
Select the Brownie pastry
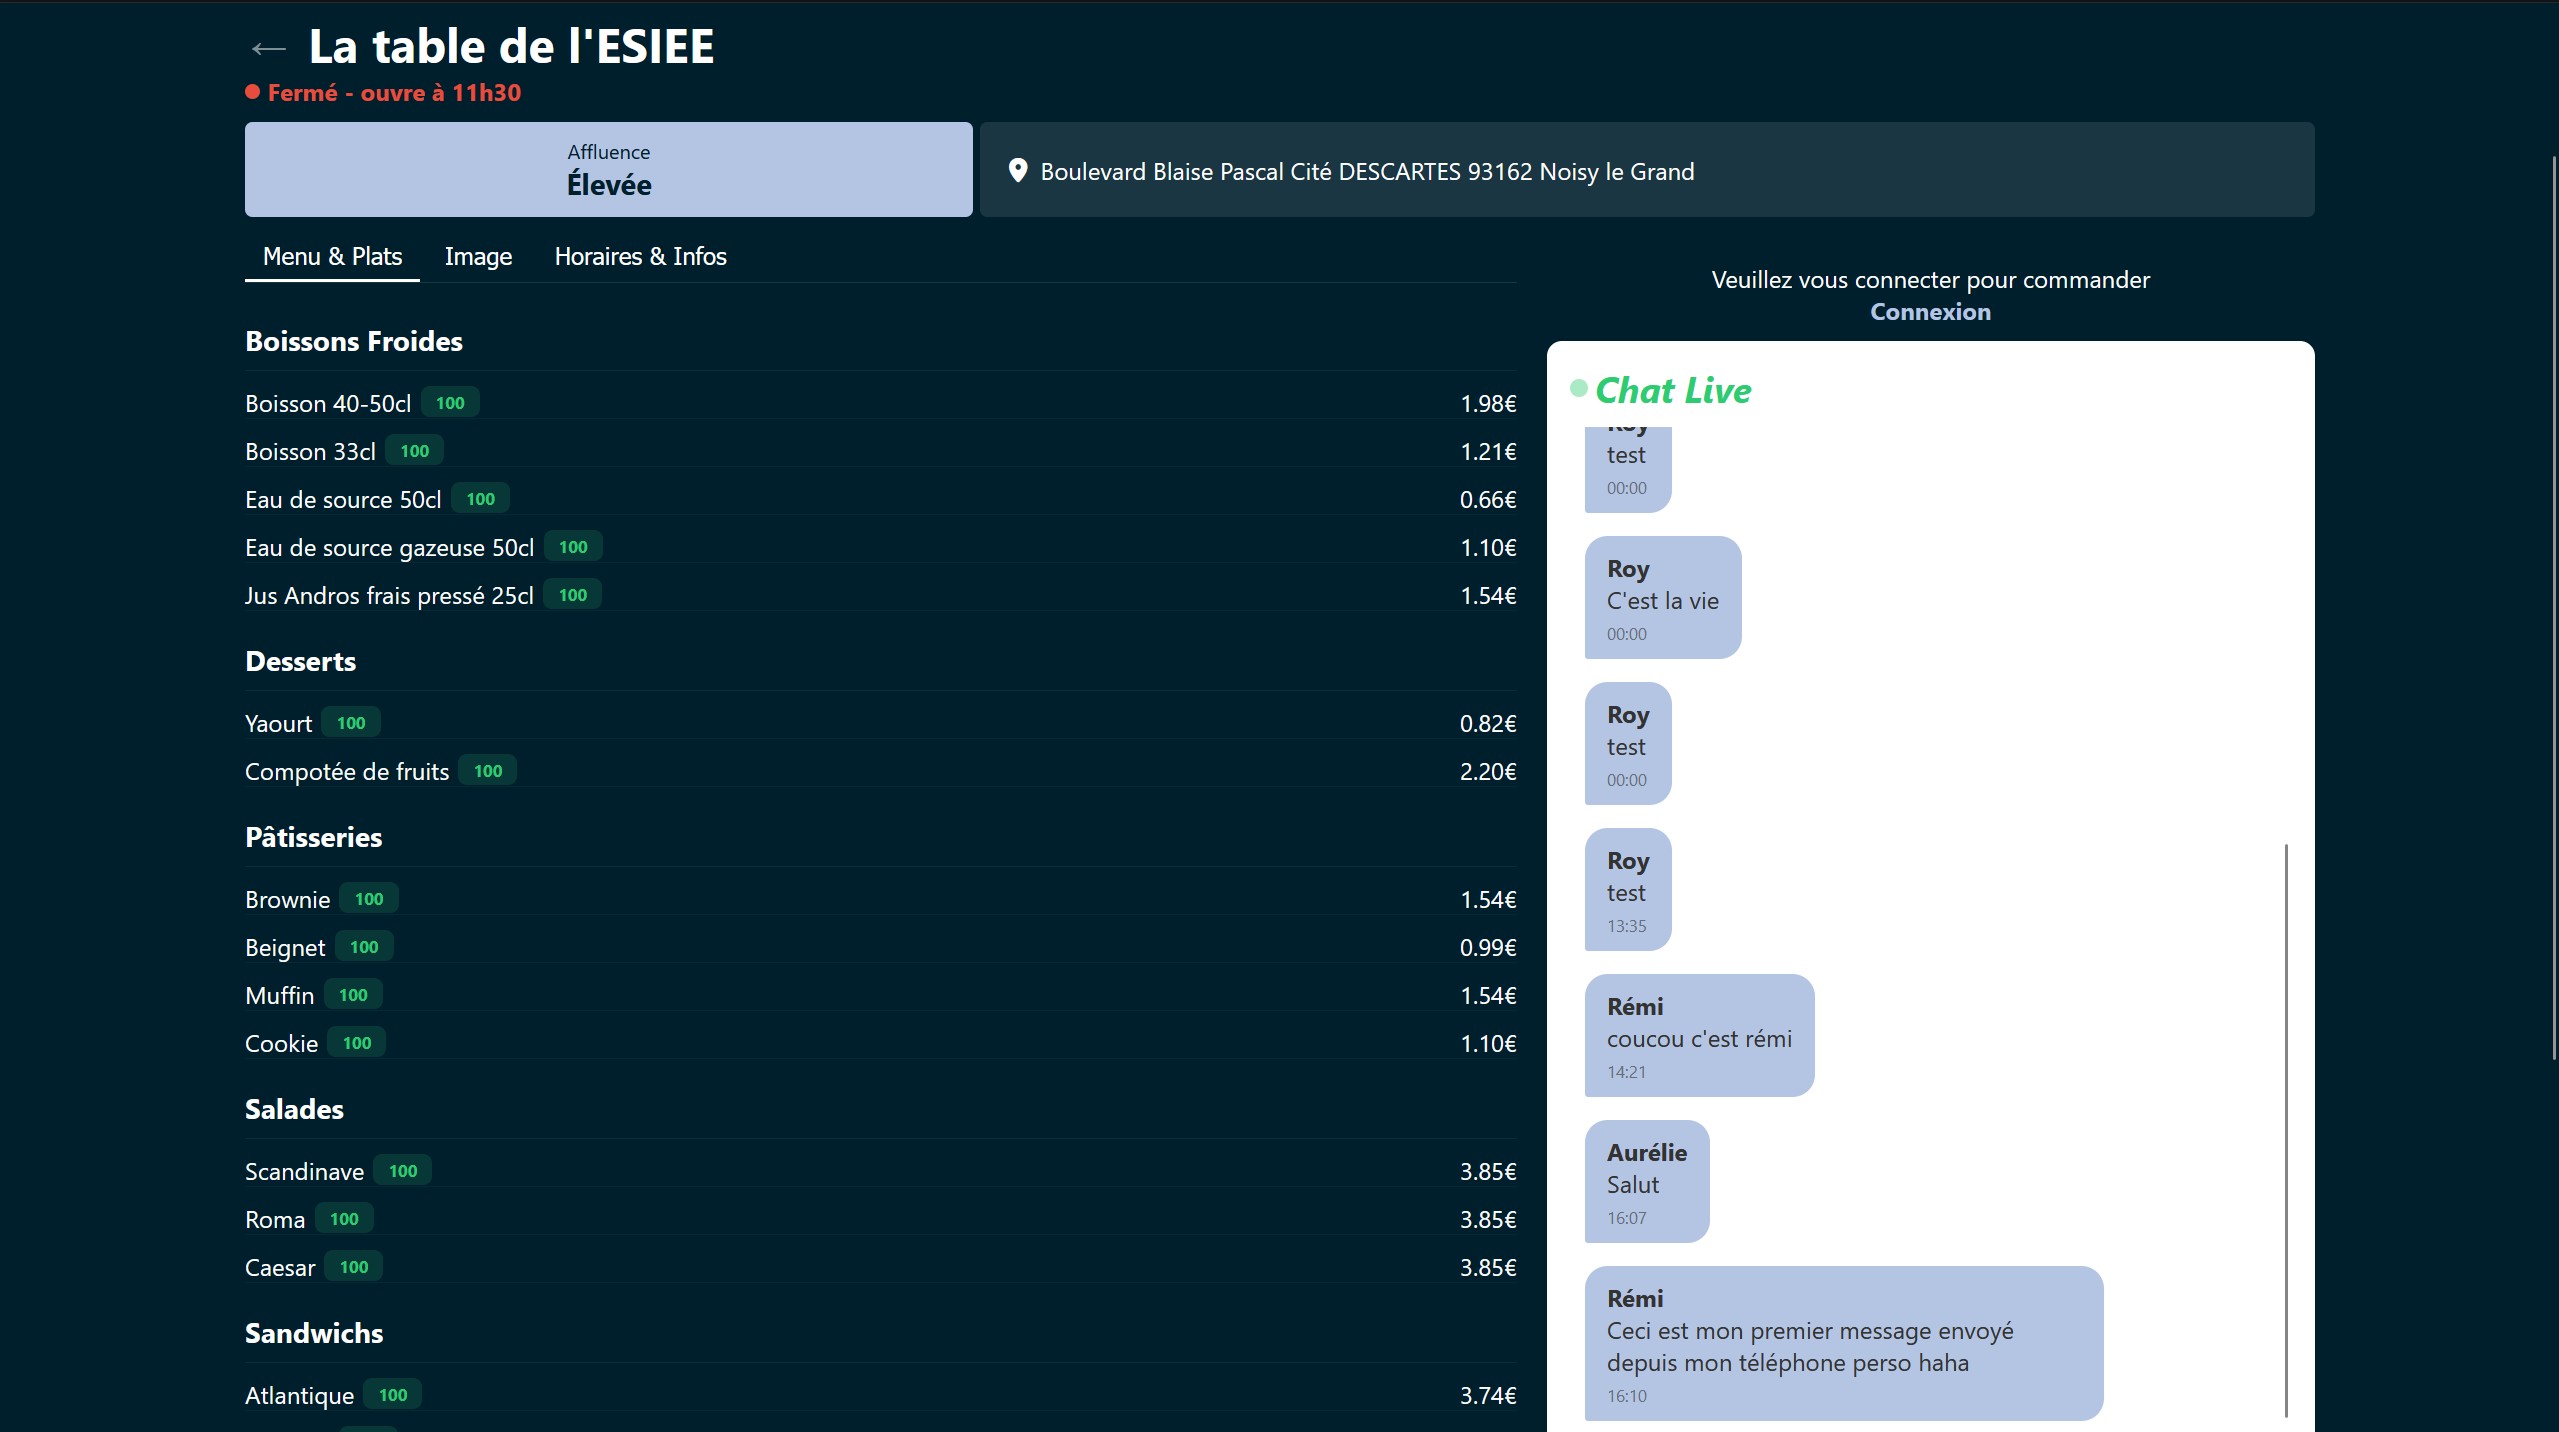click(880, 899)
